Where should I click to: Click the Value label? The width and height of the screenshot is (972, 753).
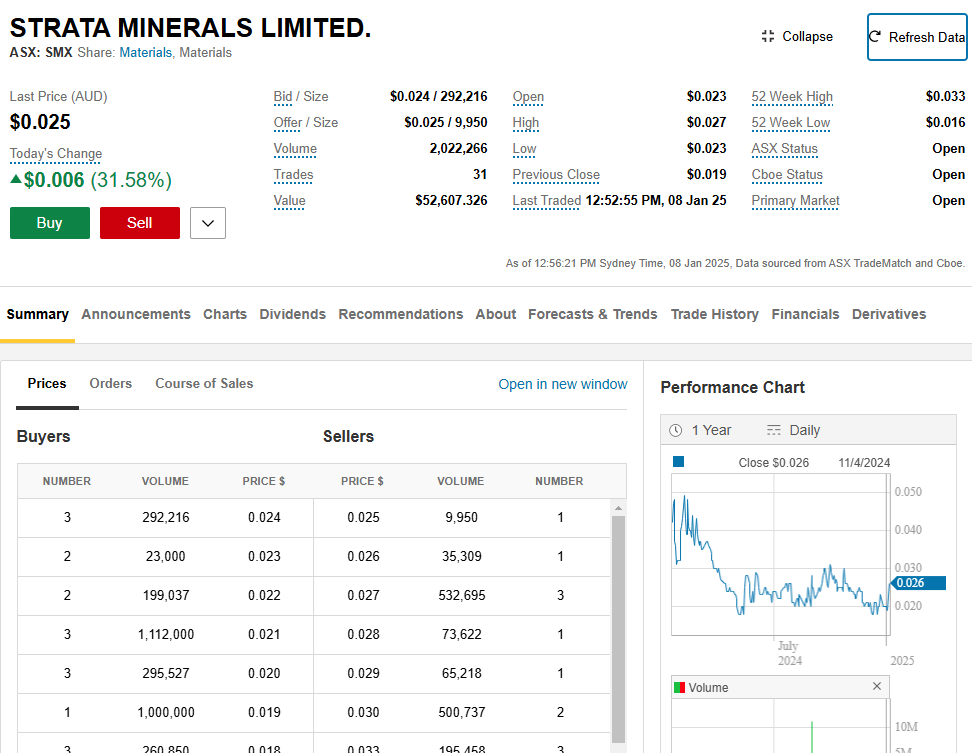click(289, 201)
